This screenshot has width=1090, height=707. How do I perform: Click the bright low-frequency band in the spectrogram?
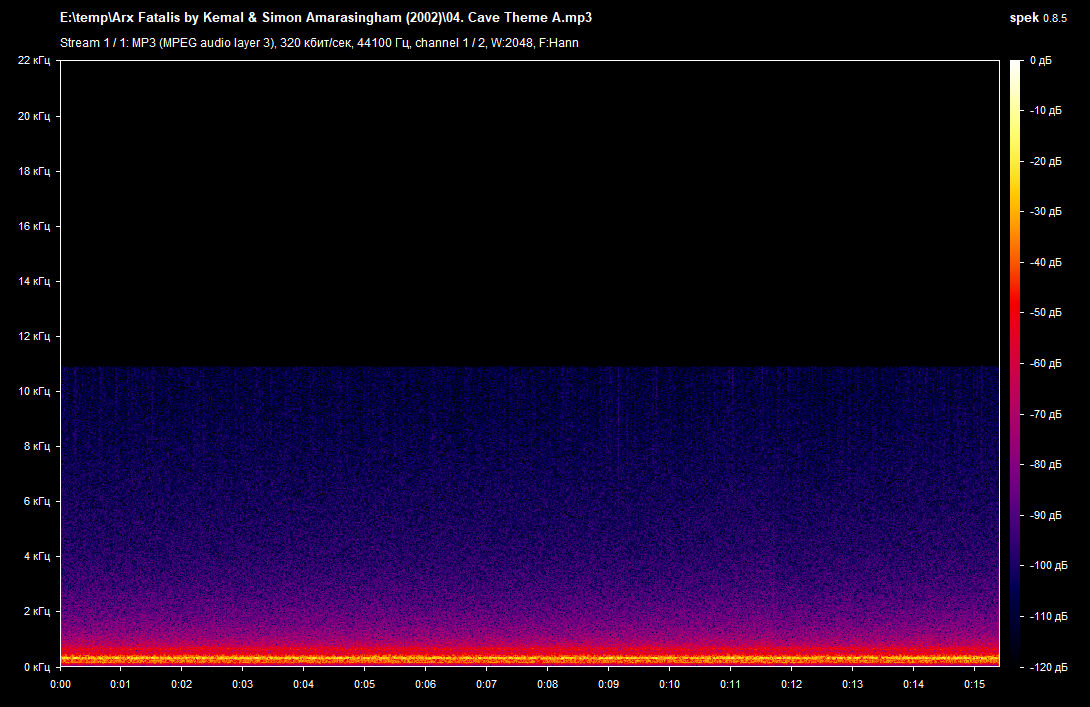[530, 657]
